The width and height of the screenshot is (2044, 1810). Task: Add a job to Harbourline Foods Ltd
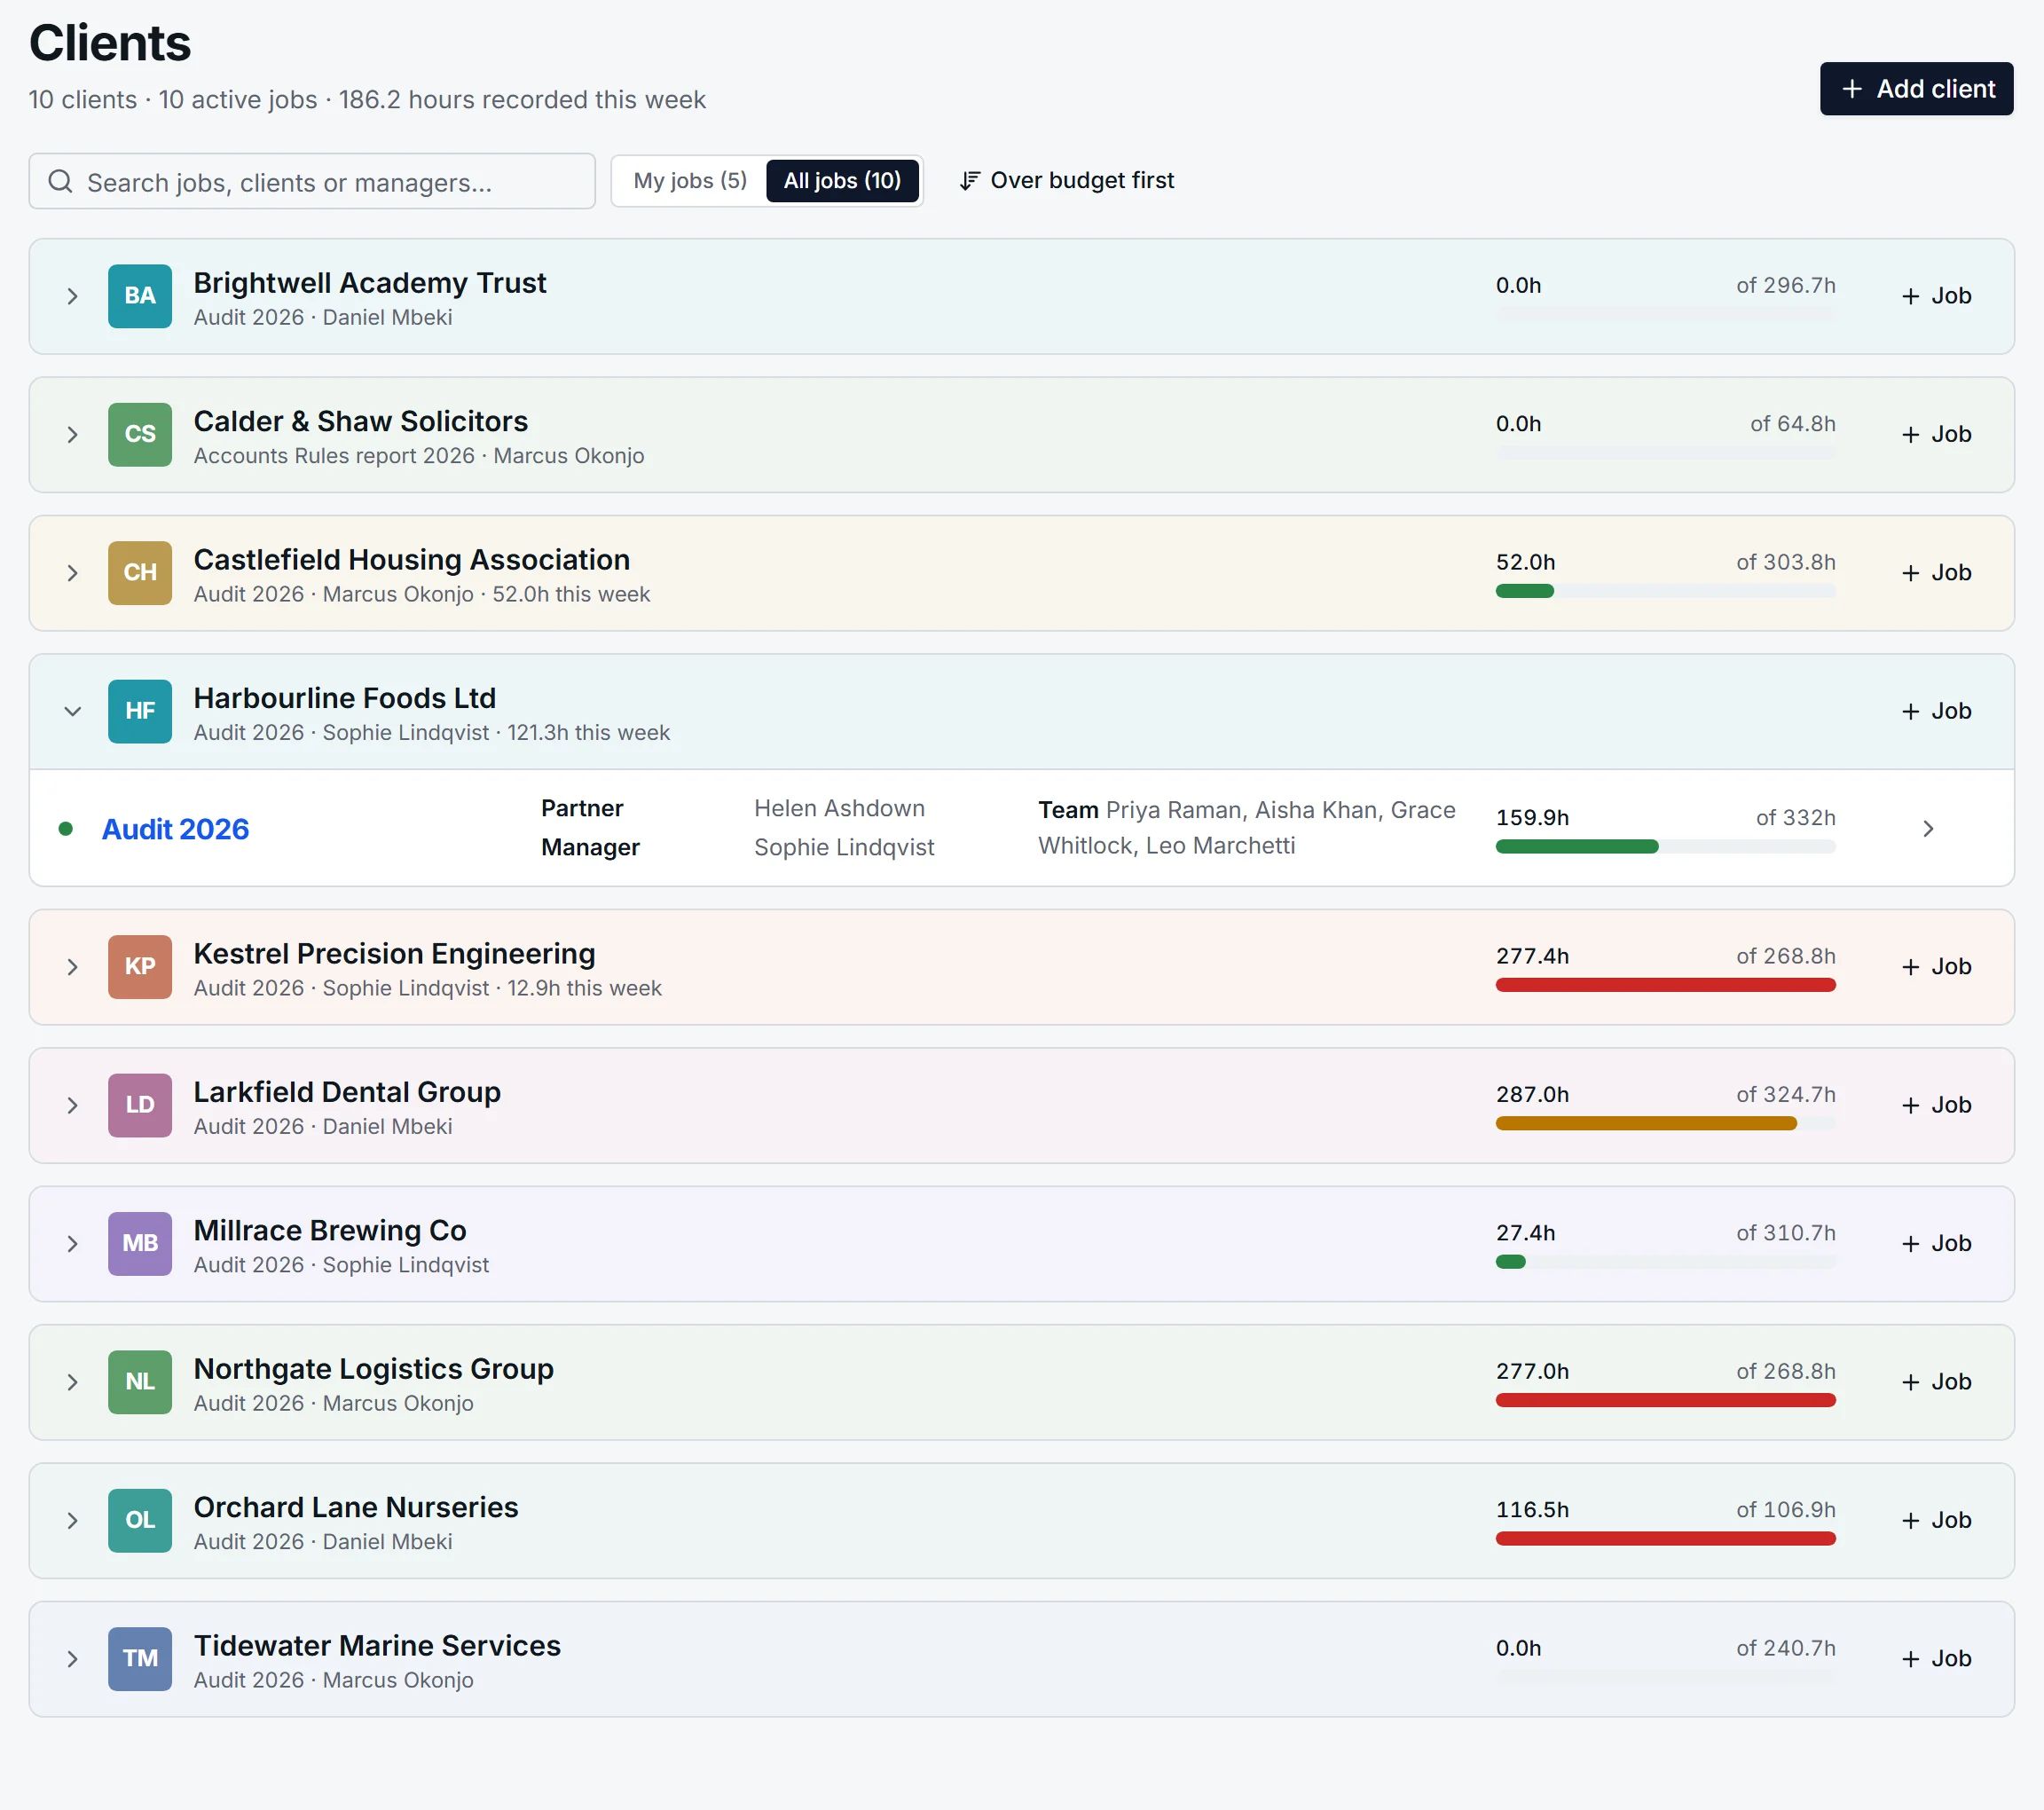pos(1936,711)
